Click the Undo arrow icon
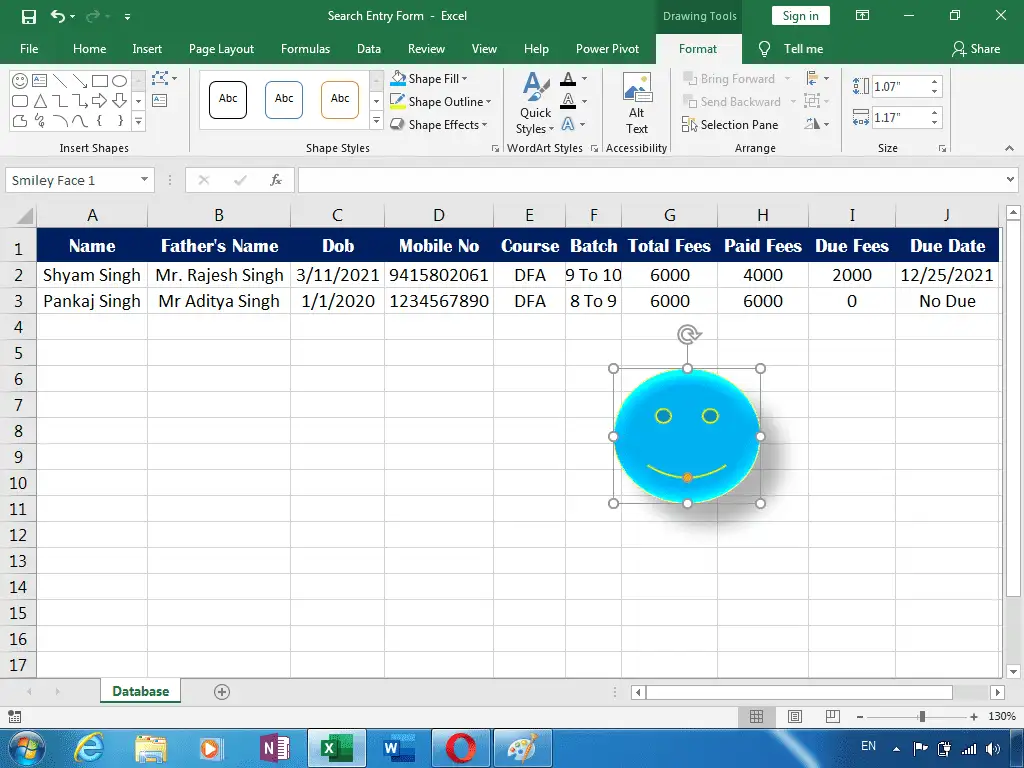This screenshot has width=1024, height=768. 57,16
